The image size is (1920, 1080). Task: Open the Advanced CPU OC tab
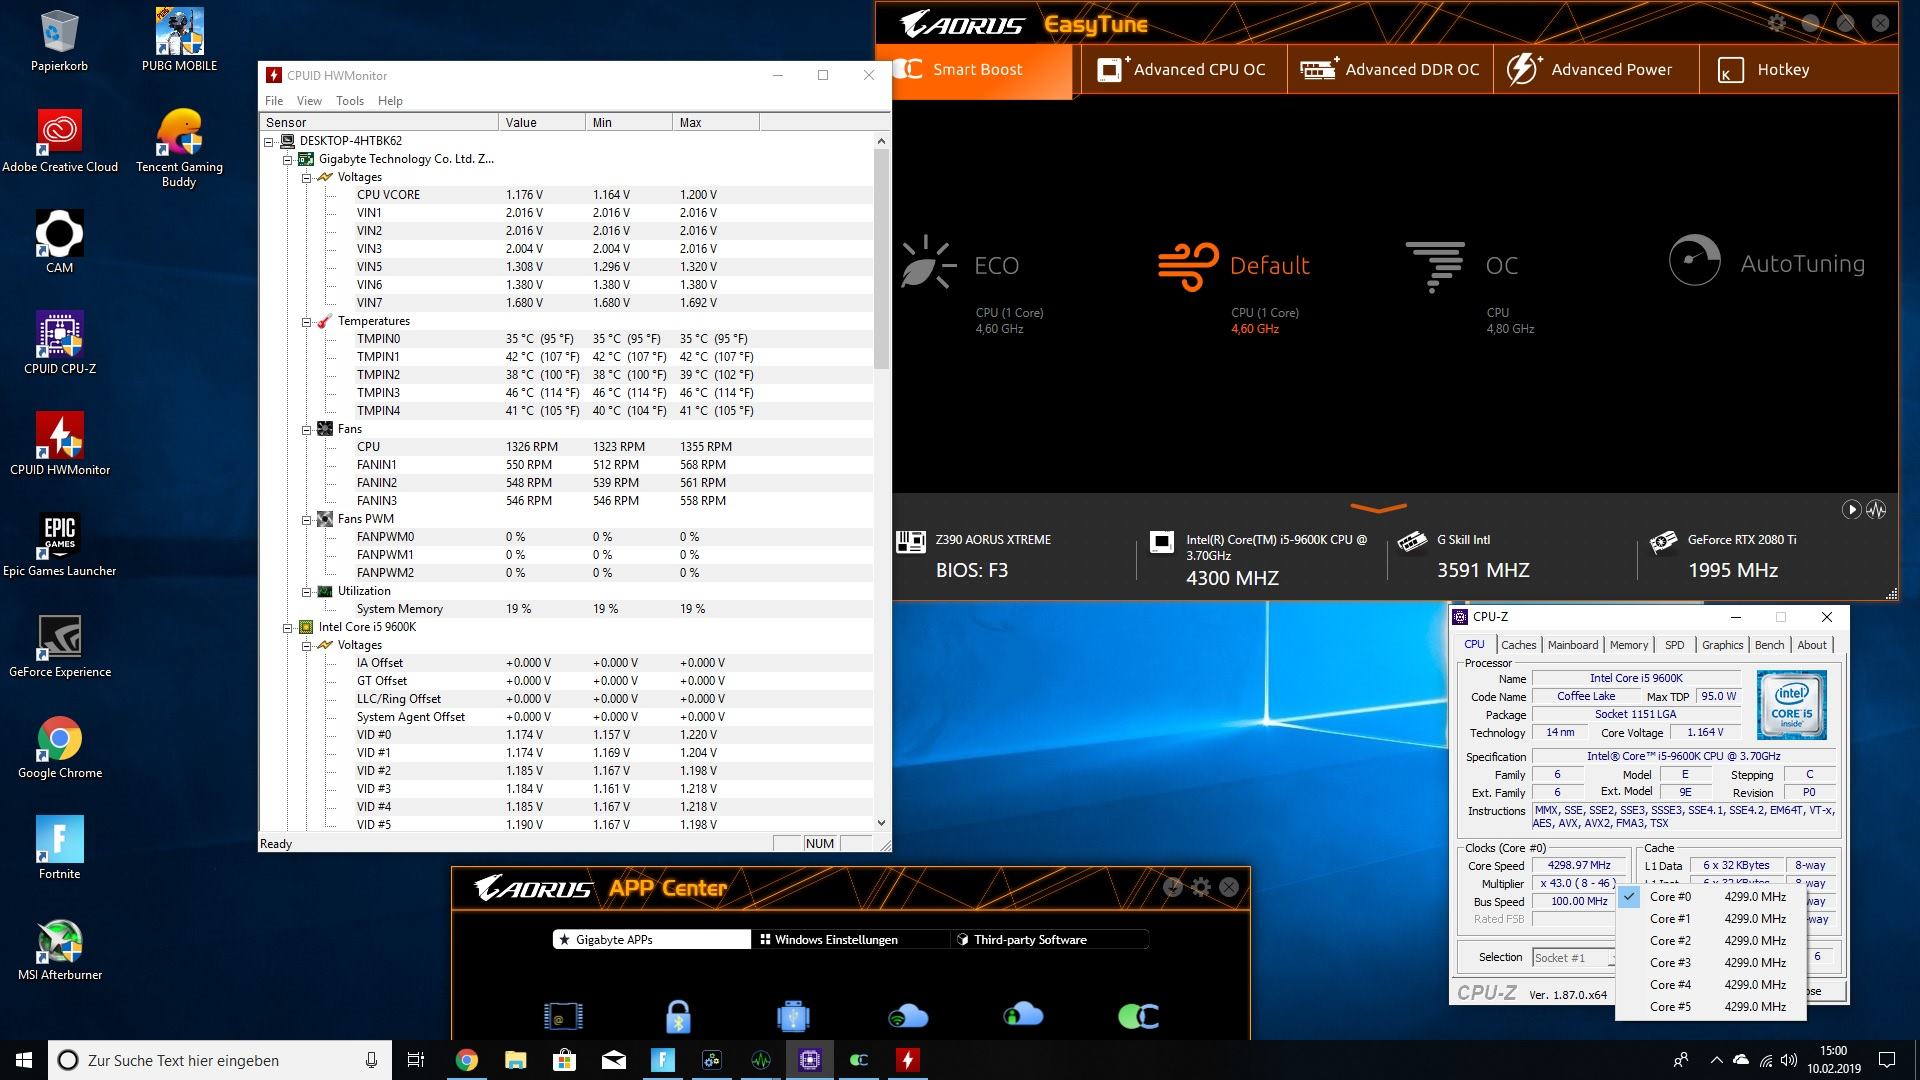[1183, 70]
